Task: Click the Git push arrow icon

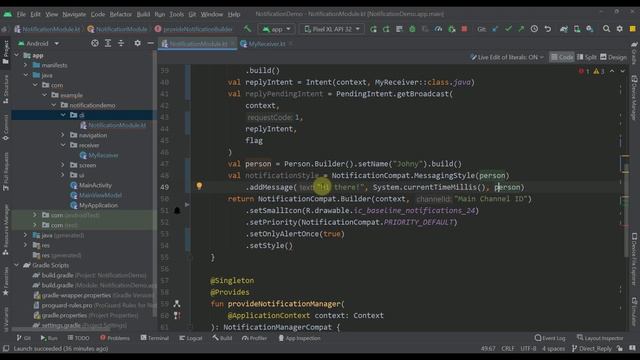Action: 521,29
